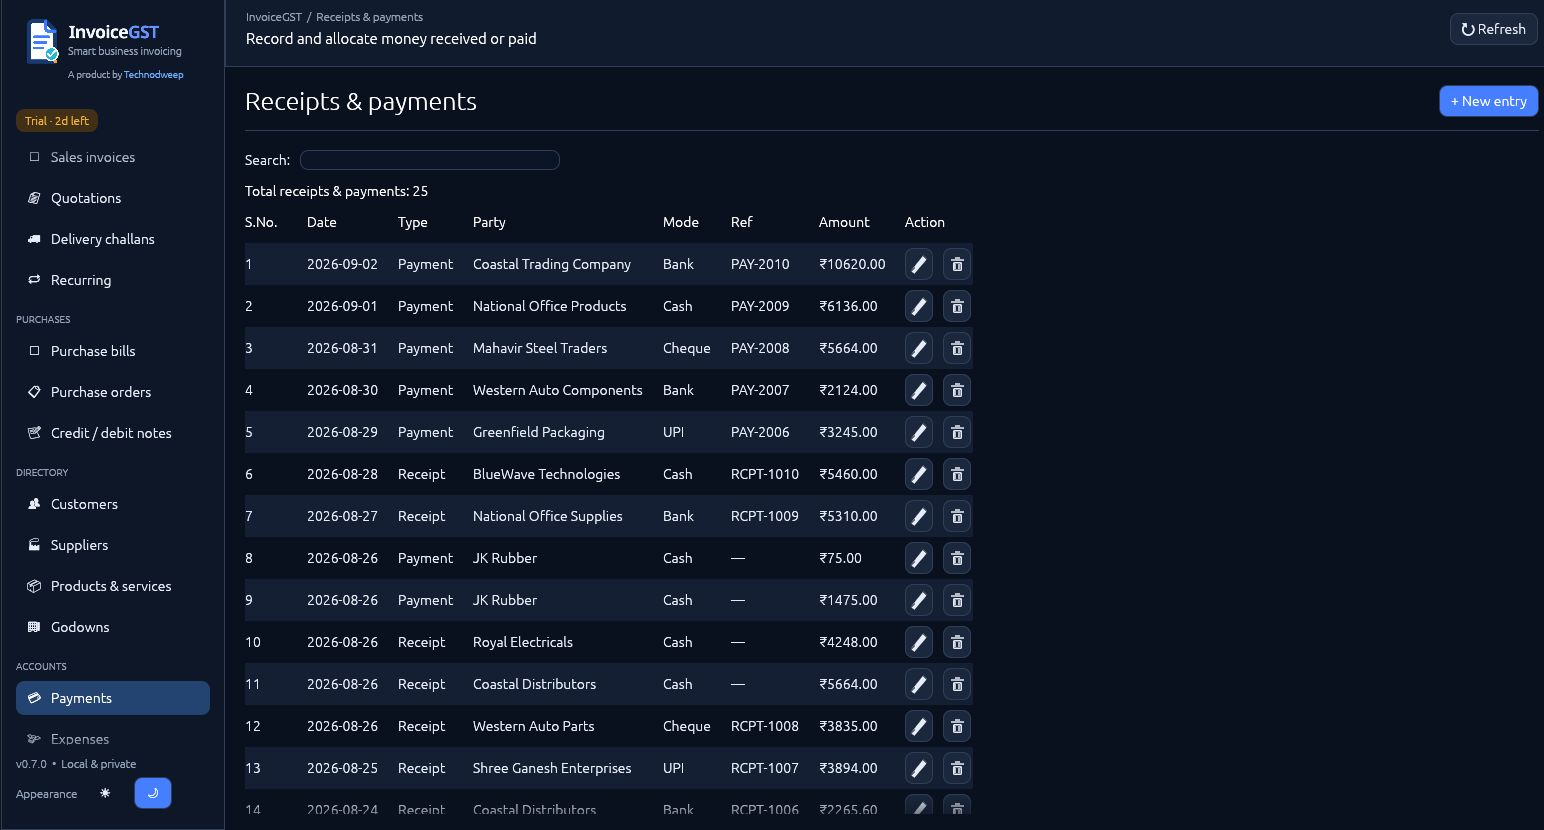Enable dark appearance mode toggle

(153, 793)
